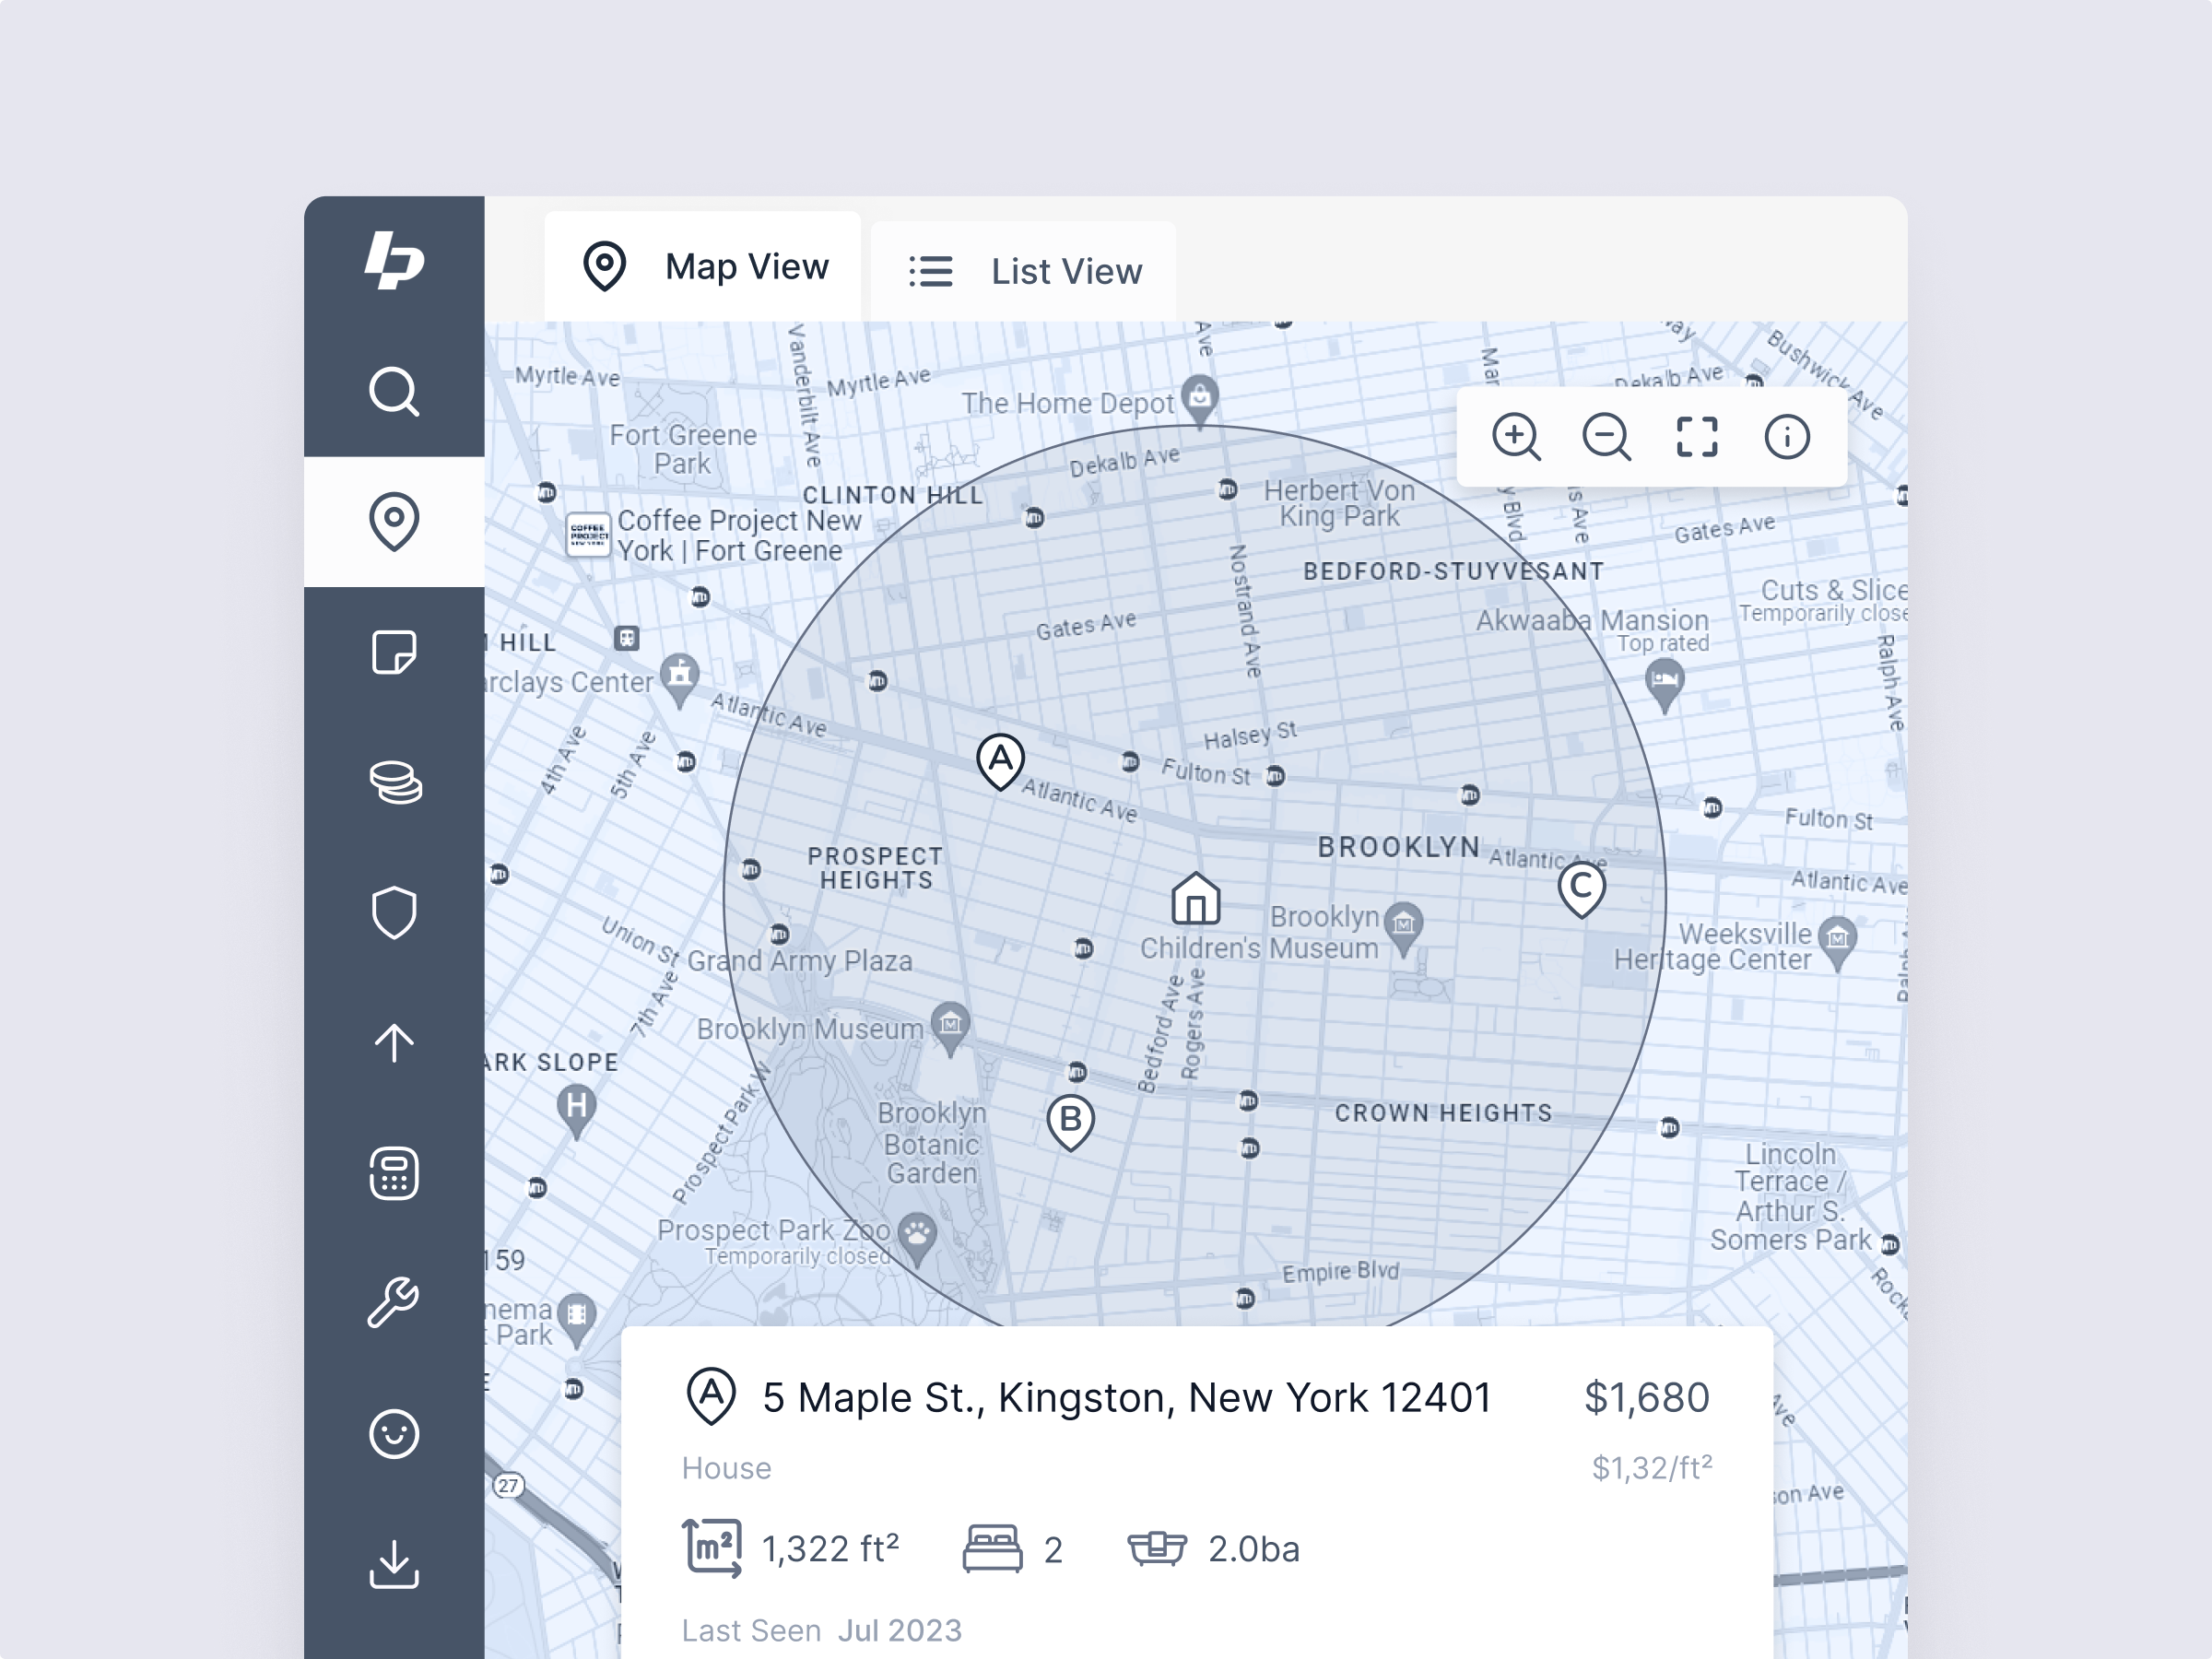The width and height of the screenshot is (2212, 1659).
Task: Click the Brooklyn Botanic Garden label
Action: (932, 1143)
